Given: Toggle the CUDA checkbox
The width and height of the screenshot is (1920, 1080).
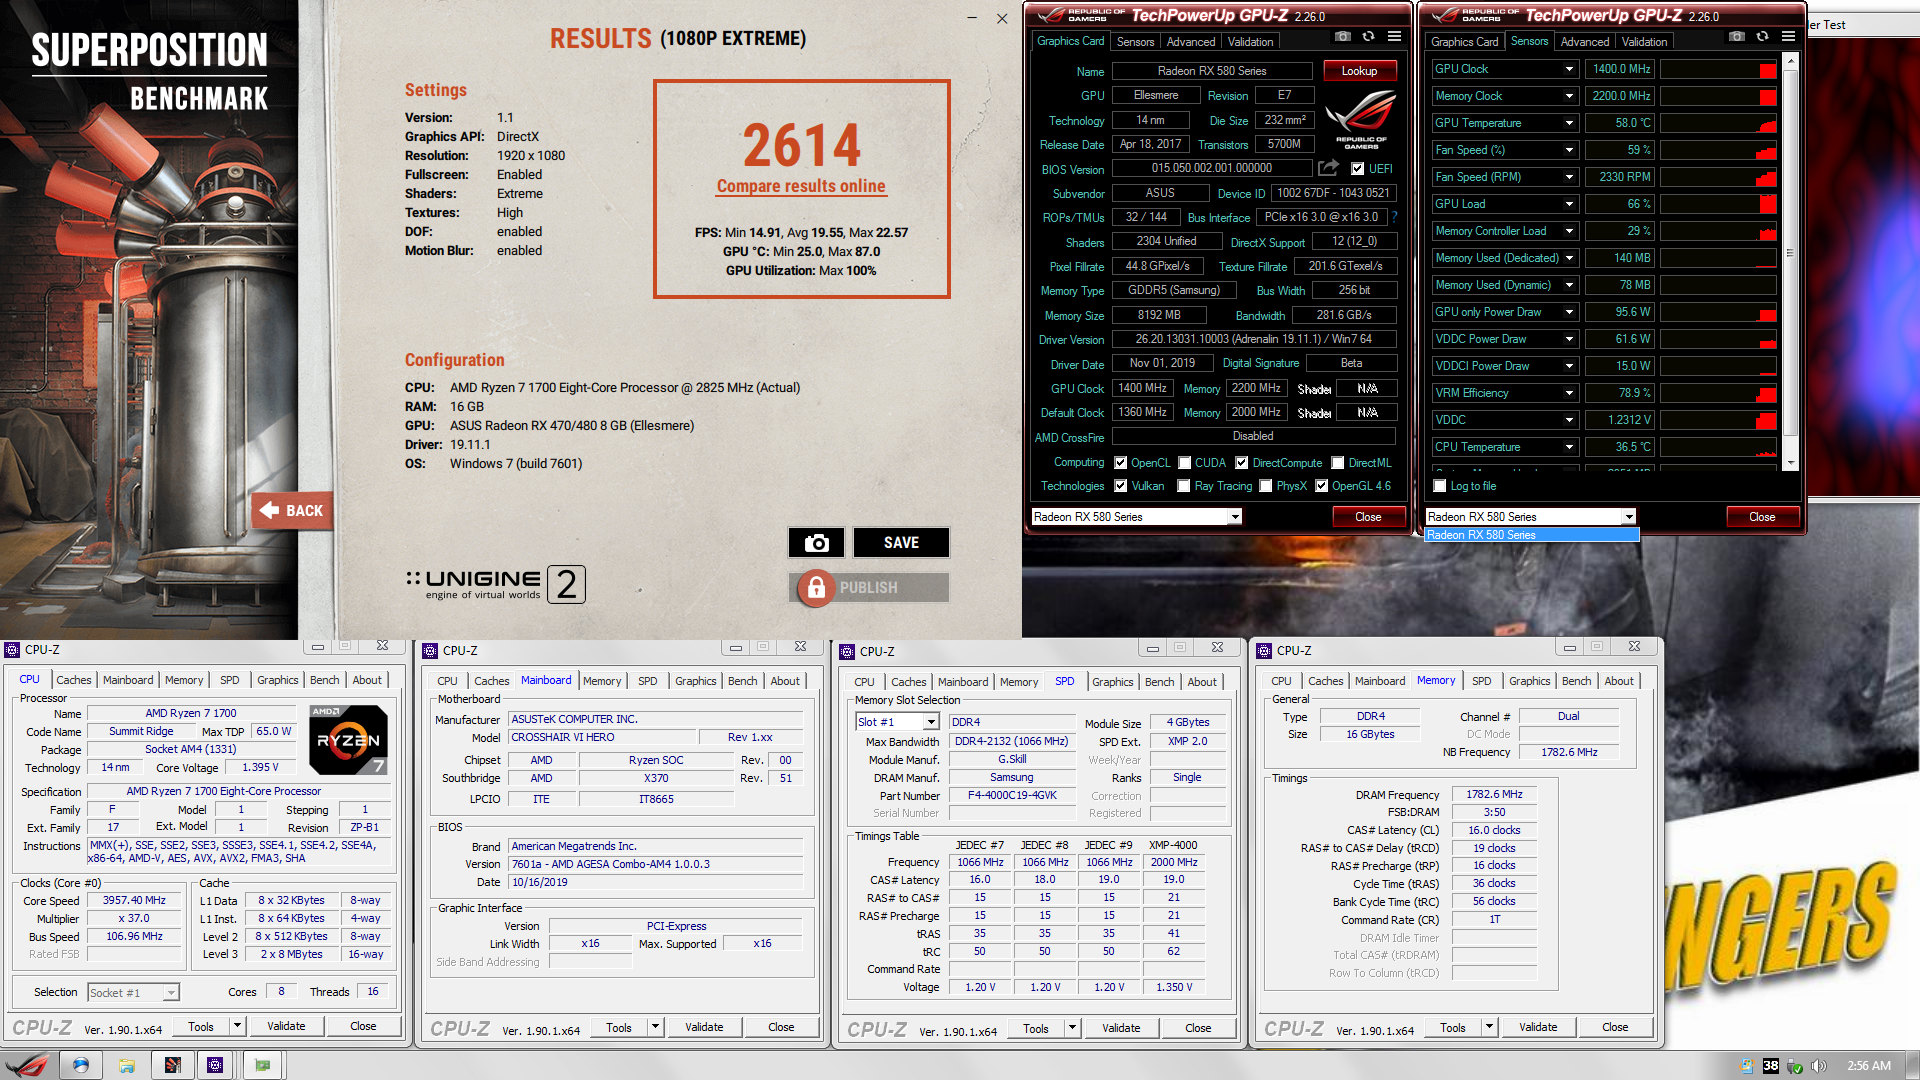Looking at the screenshot, I should click(1184, 463).
